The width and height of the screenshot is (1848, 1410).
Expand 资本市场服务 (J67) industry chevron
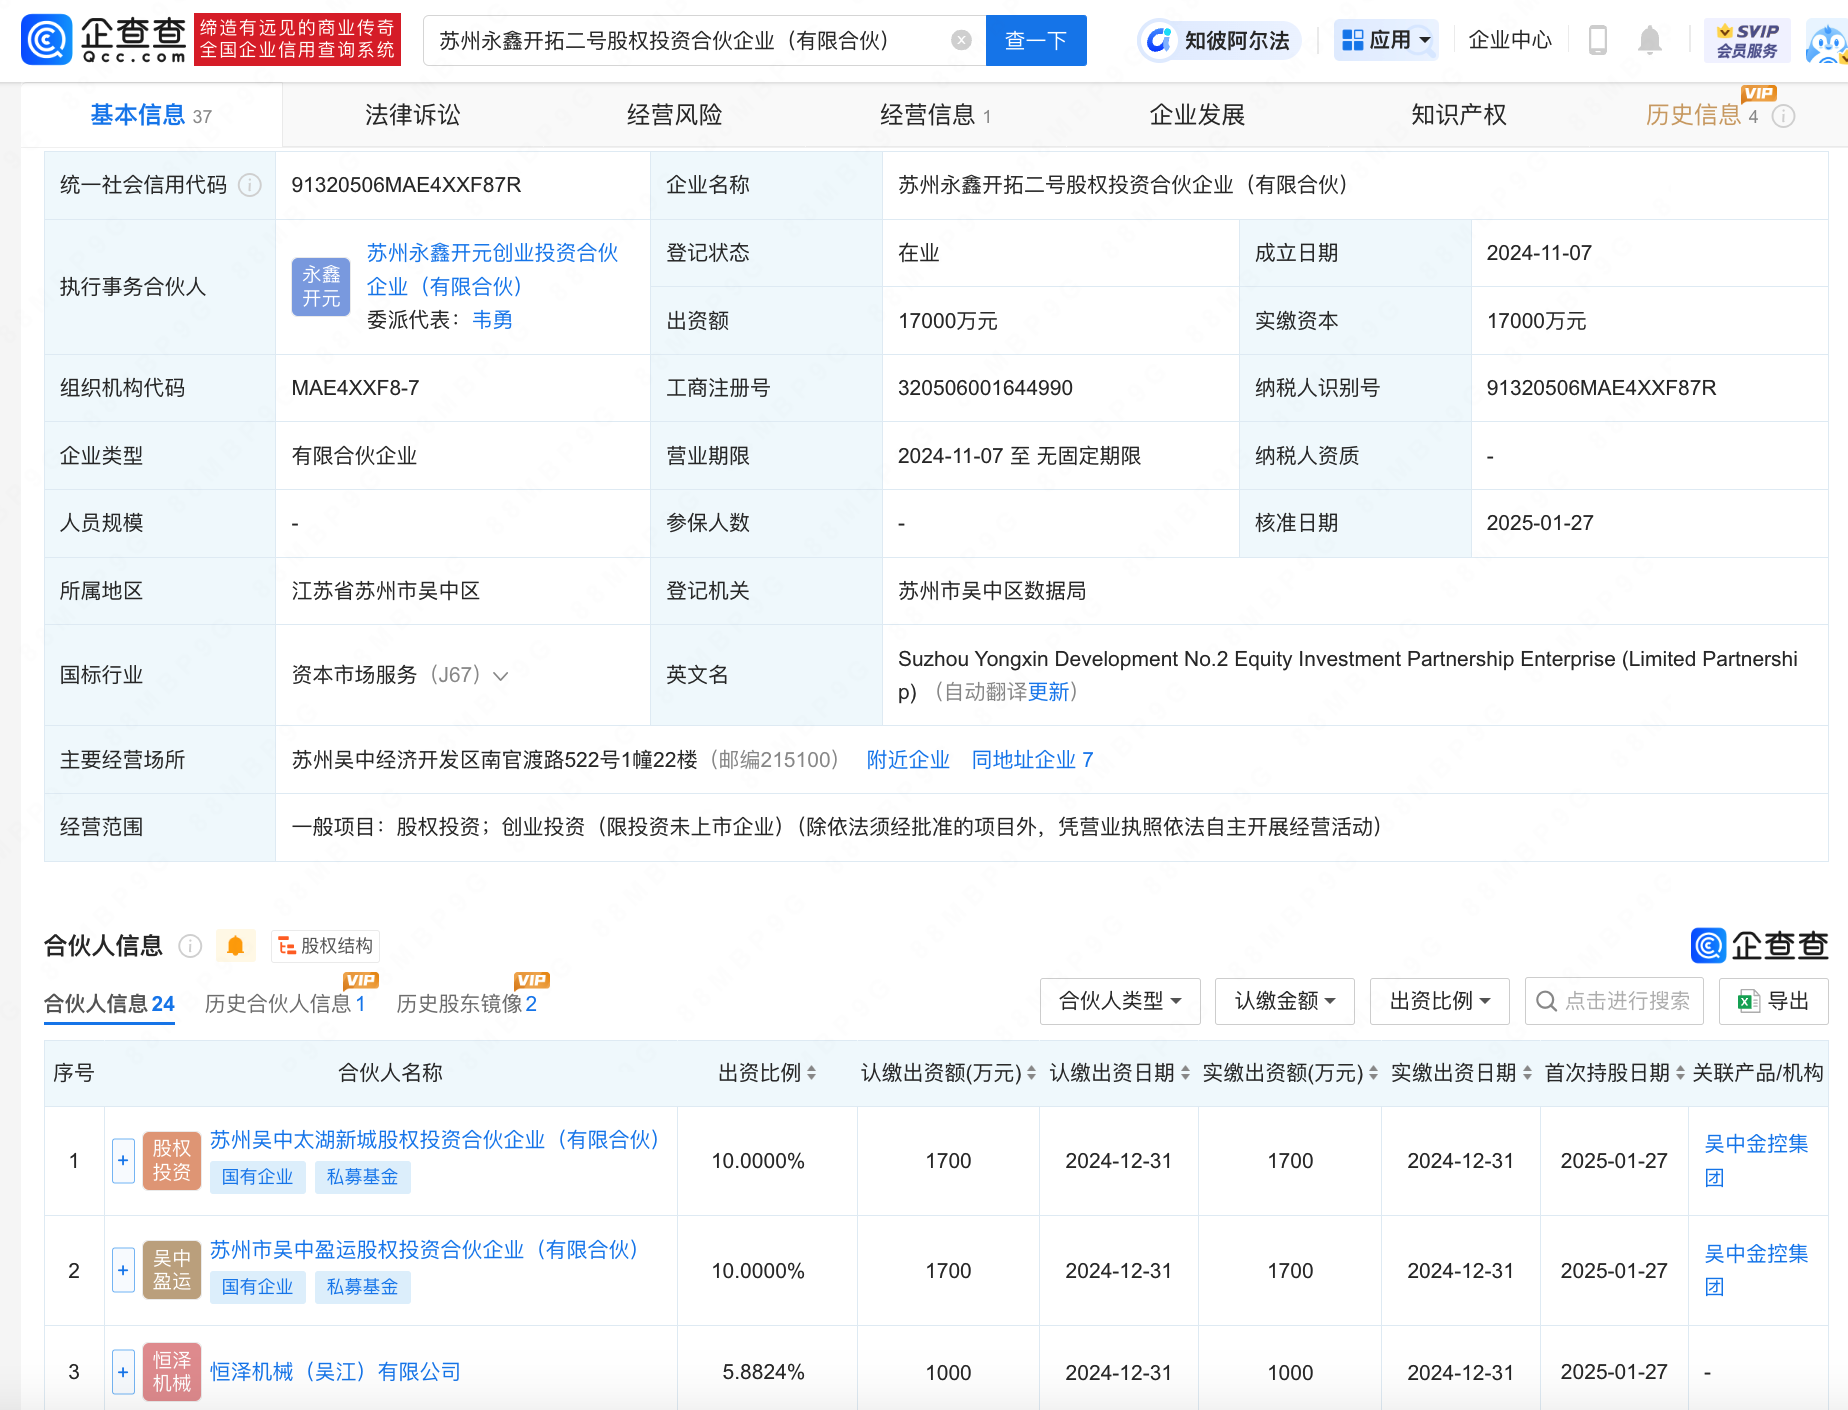pyautogui.click(x=501, y=676)
